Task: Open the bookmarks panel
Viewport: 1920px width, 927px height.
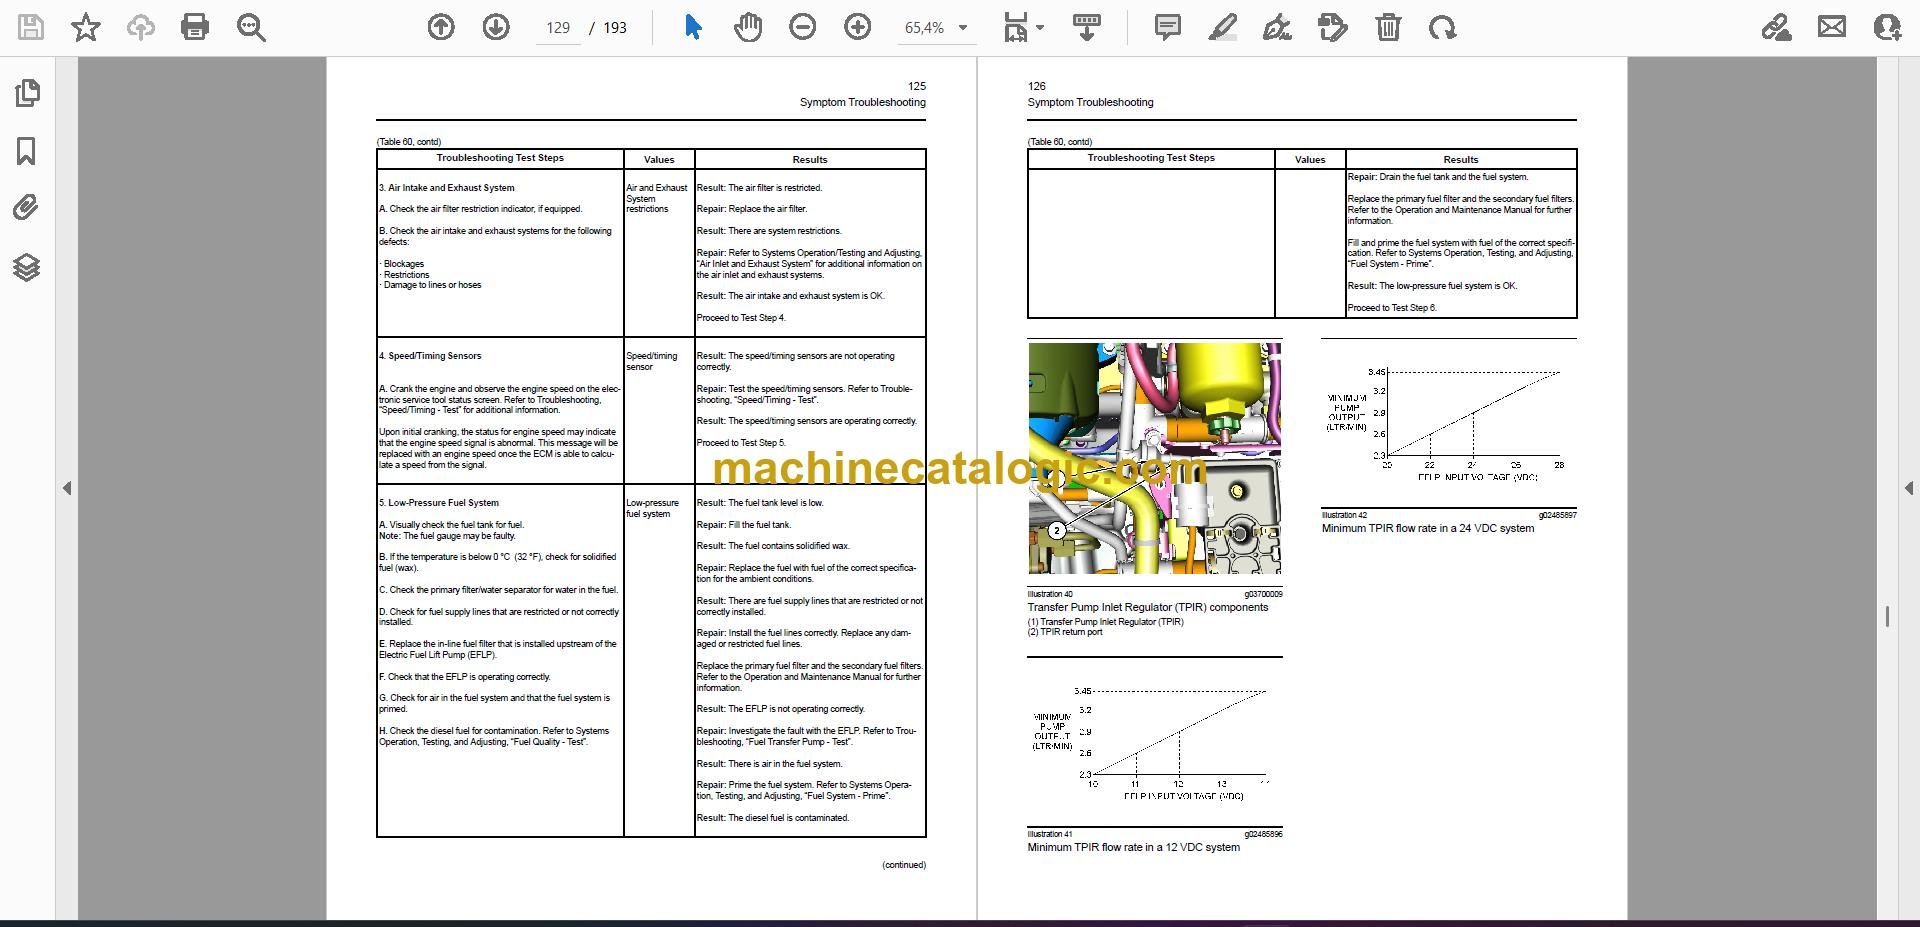Action: pos(27,151)
